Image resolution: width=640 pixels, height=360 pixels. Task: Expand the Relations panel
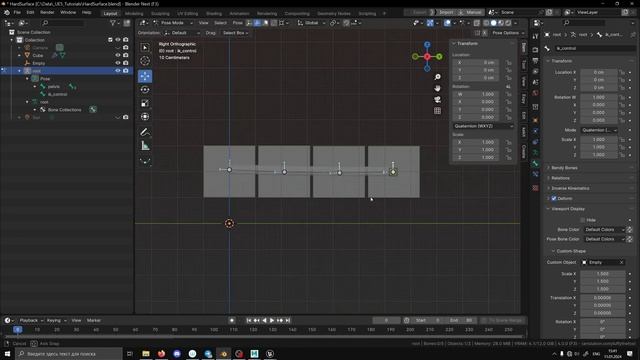click(x=560, y=178)
